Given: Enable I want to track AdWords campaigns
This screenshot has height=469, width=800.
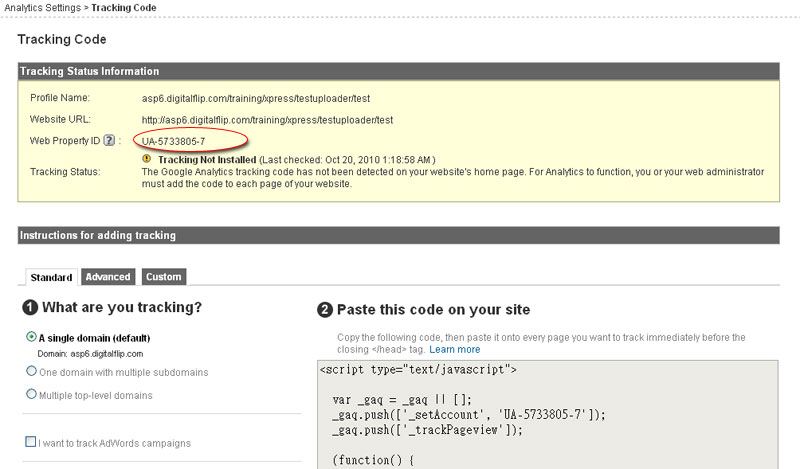Looking at the screenshot, I should 31,441.
